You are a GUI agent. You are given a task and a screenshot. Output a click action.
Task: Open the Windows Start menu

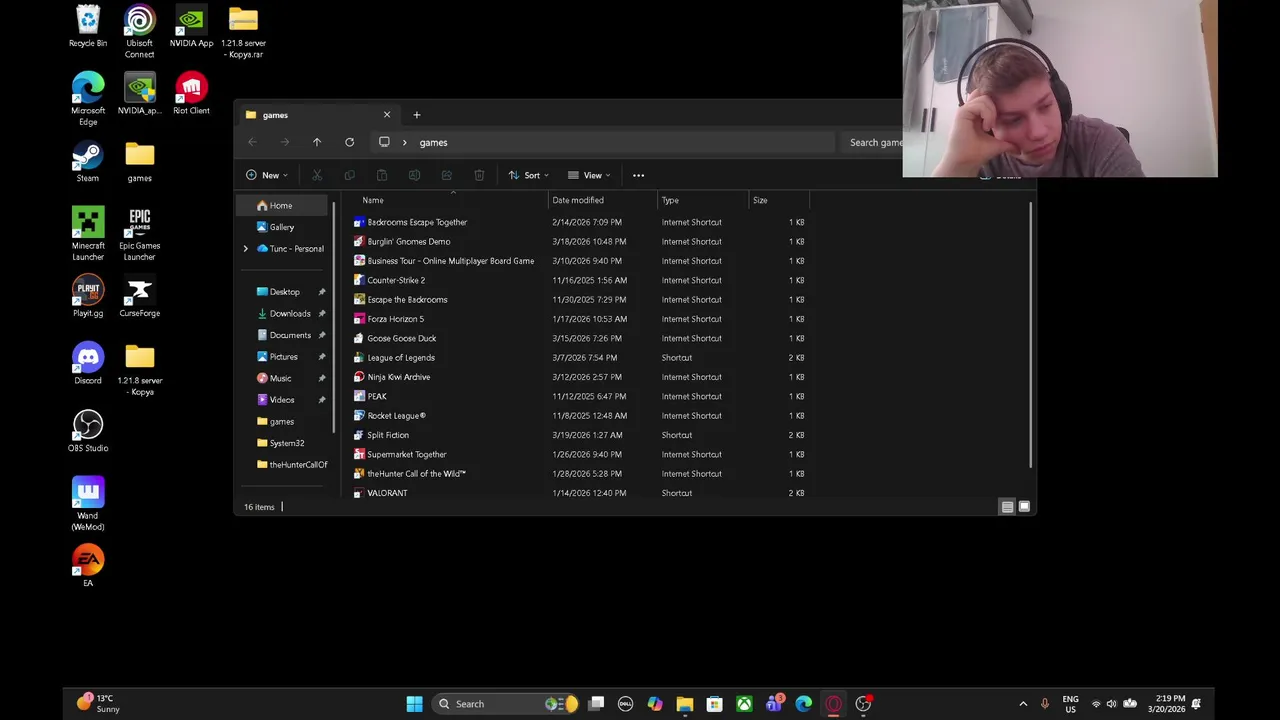point(414,704)
